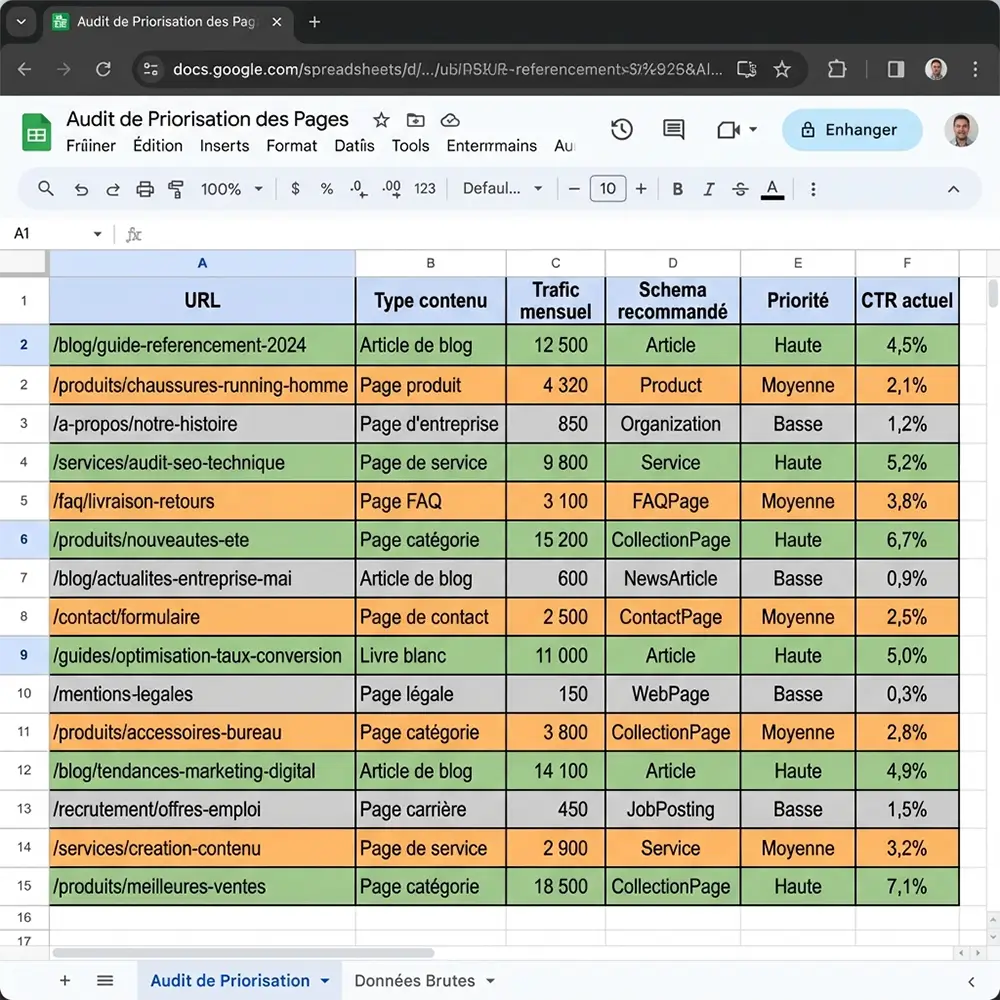The height and width of the screenshot is (1000, 1000).
Task: Toggle strikethrough formatting
Action: point(741,189)
